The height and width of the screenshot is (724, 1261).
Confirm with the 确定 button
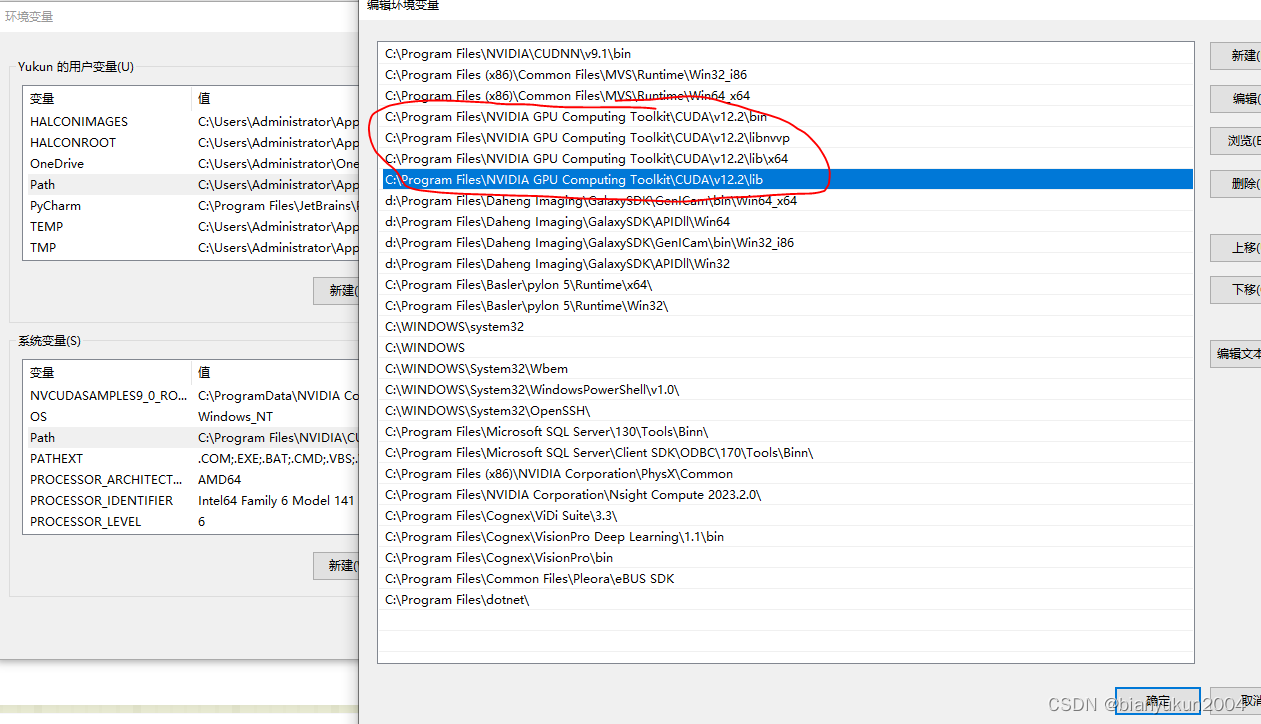click(1158, 701)
